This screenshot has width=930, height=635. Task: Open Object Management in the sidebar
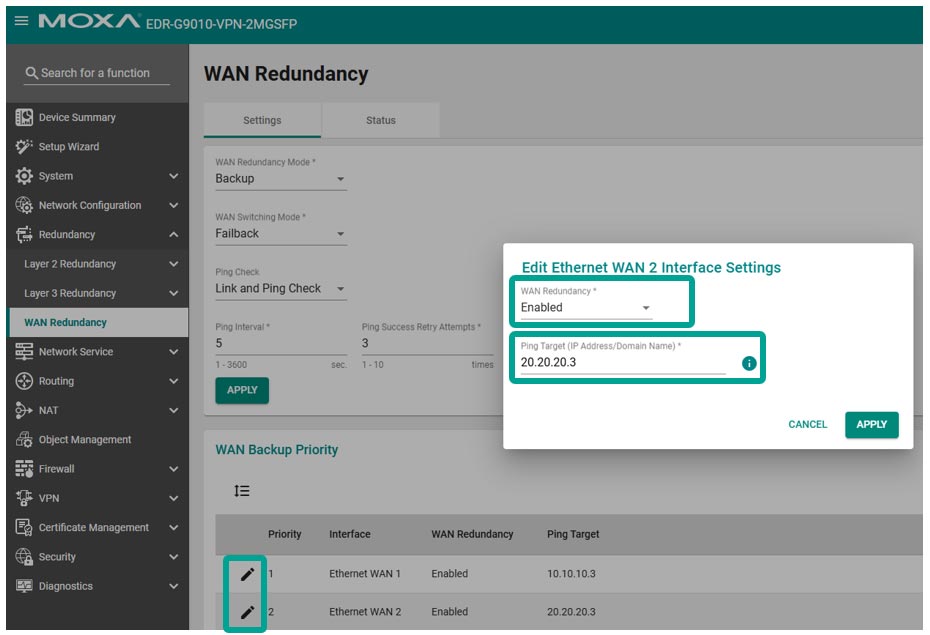tap(85, 440)
